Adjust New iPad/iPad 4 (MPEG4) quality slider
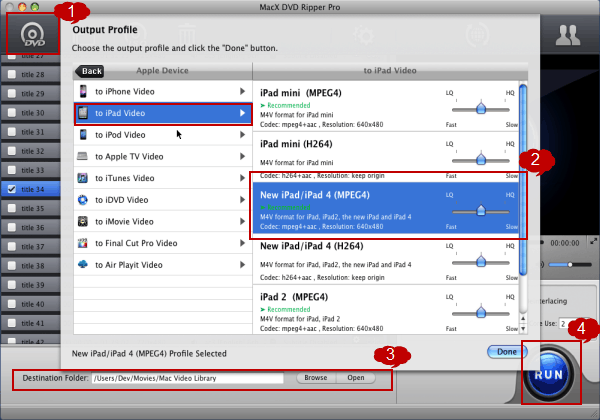This screenshot has width=600, height=420. [481, 211]
